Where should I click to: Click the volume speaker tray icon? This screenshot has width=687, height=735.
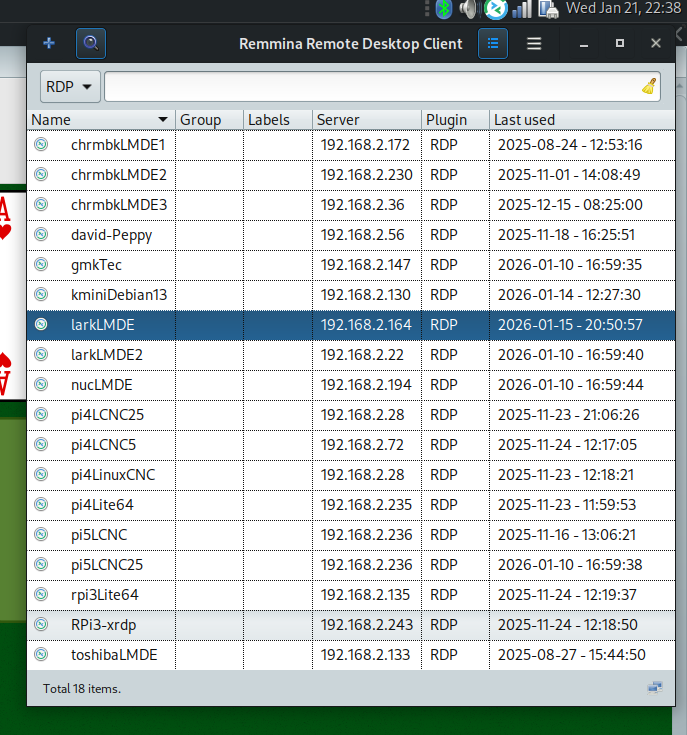pos(469,10)
